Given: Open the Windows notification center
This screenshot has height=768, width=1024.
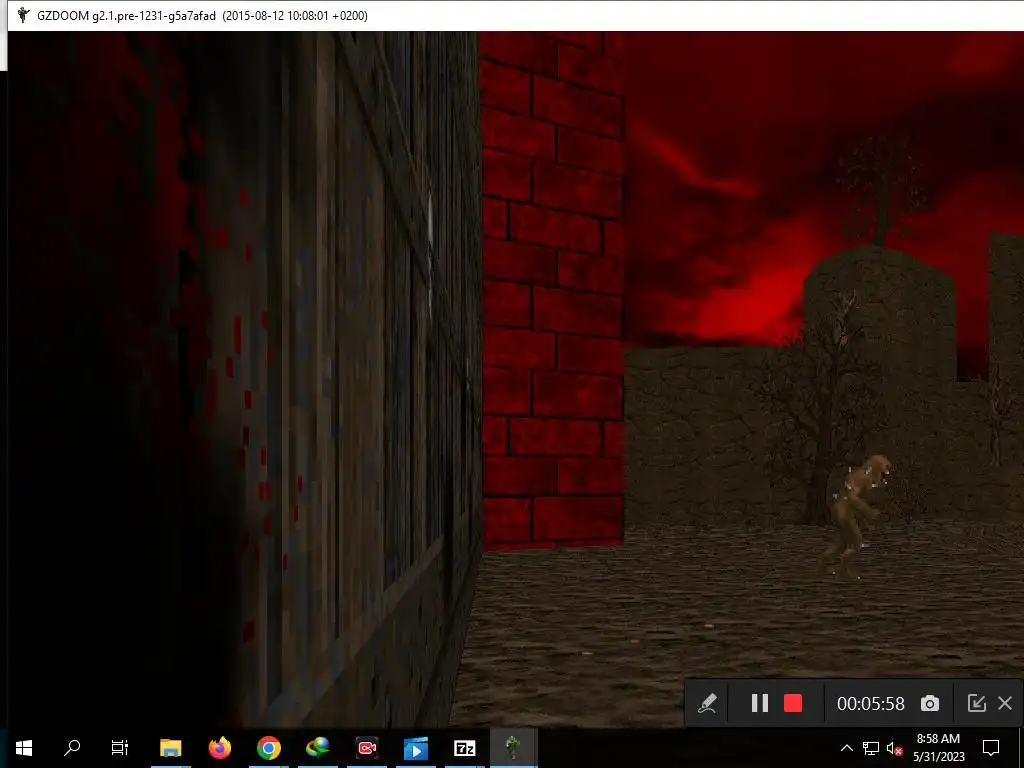Looking at the screenshot, I should click(x=991, y=748).
